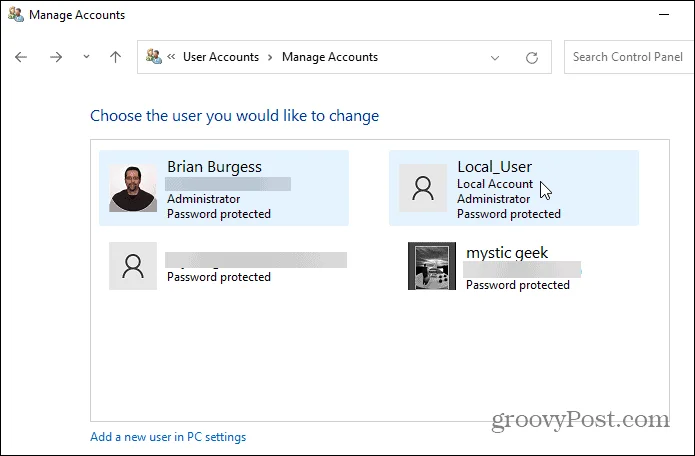Open recent locations dropdown chevron
Image resolution: width=695 pixels, height=456 pixels.
pyautogui.click(x=86, y=57)
